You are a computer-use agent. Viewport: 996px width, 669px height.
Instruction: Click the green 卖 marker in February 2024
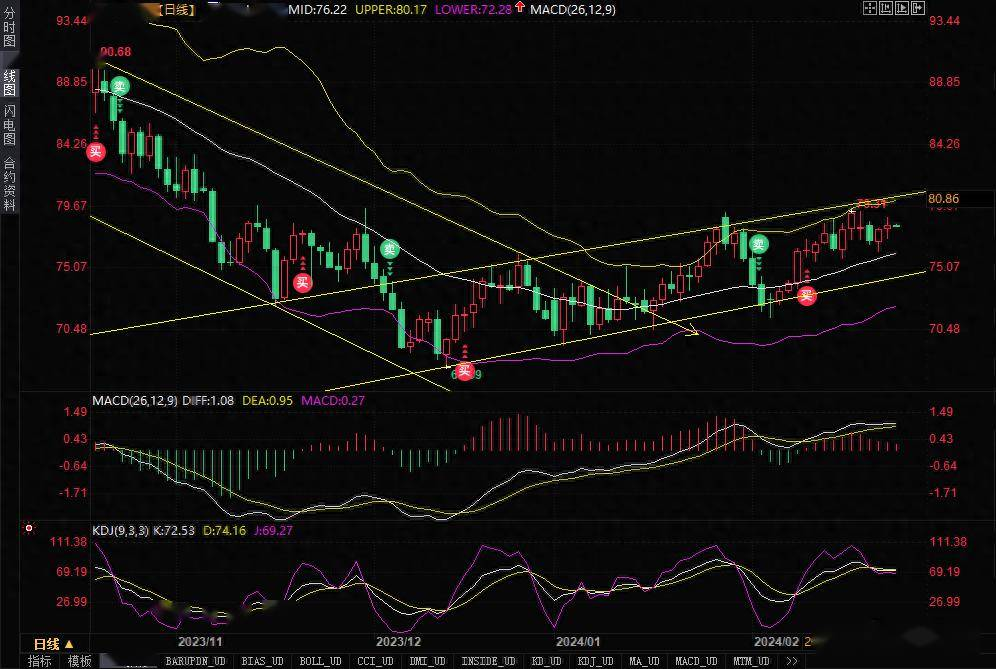point(758,244)
